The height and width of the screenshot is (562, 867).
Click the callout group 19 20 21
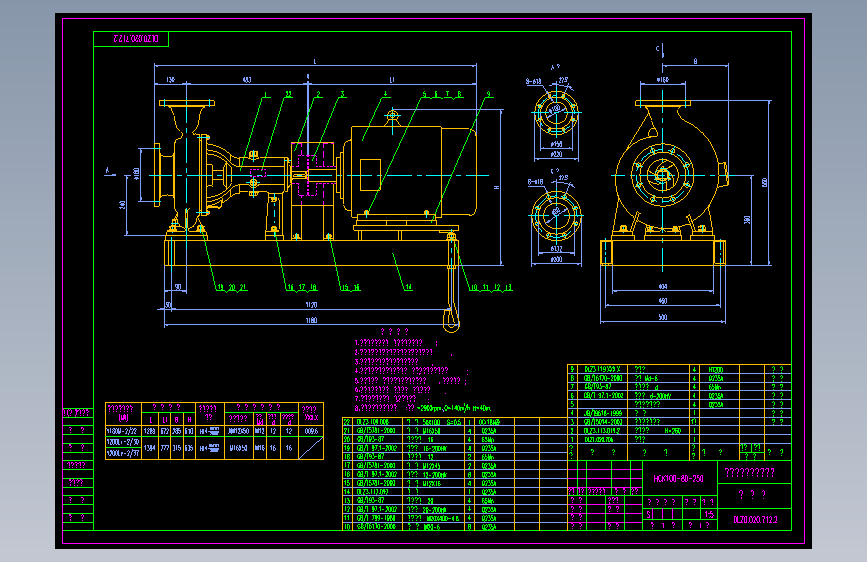pyautogui.click(x=232, y=288)
